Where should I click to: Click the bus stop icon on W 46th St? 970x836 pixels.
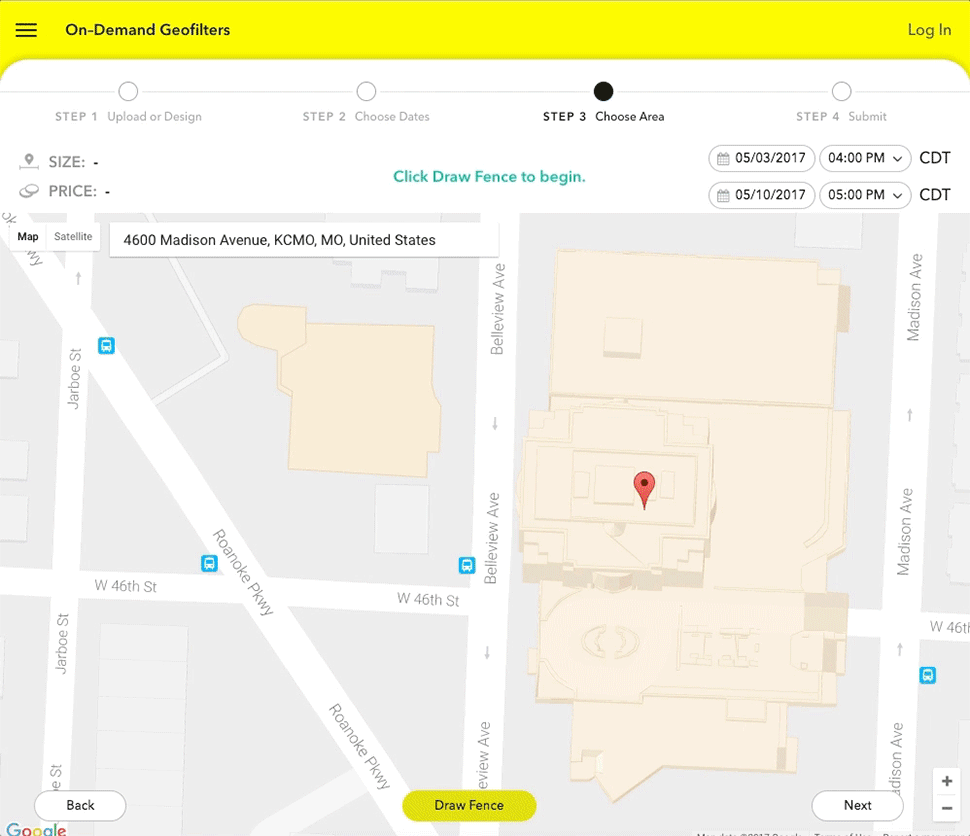coord(209,563)
